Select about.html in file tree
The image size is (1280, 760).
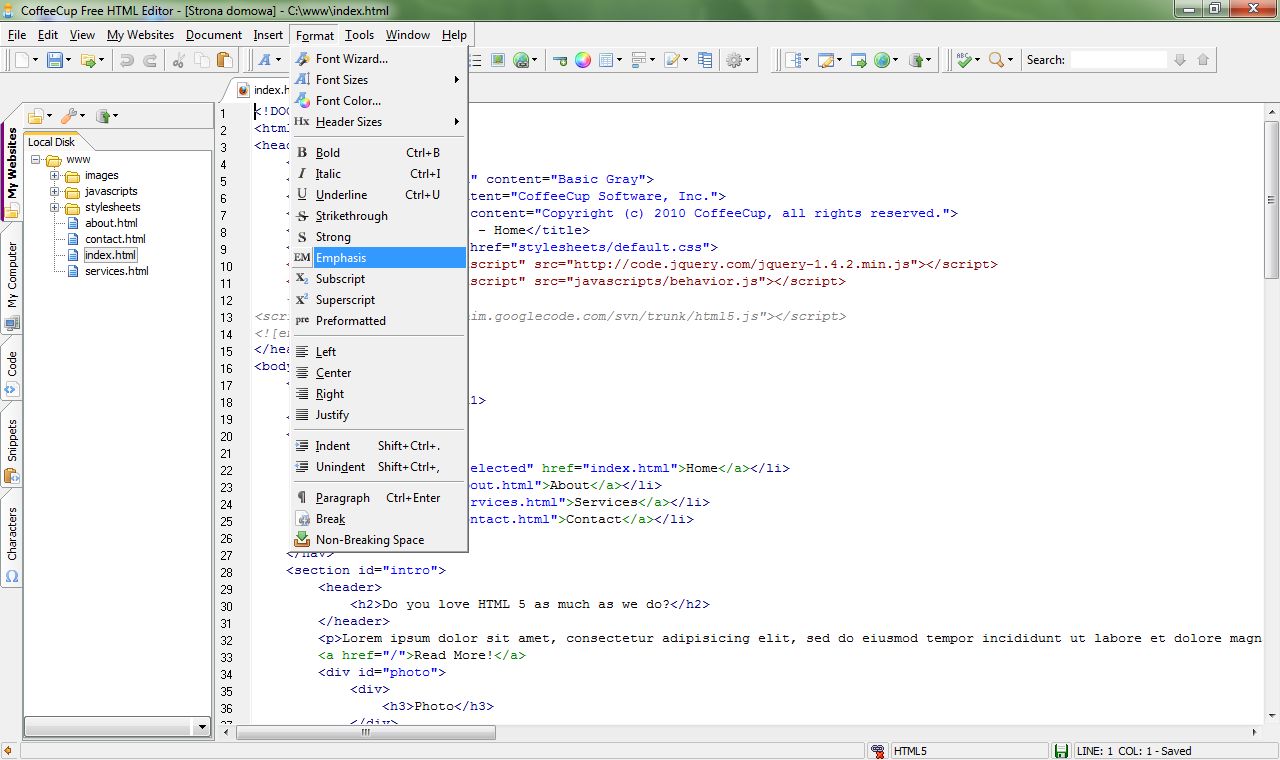click(111, 223)
